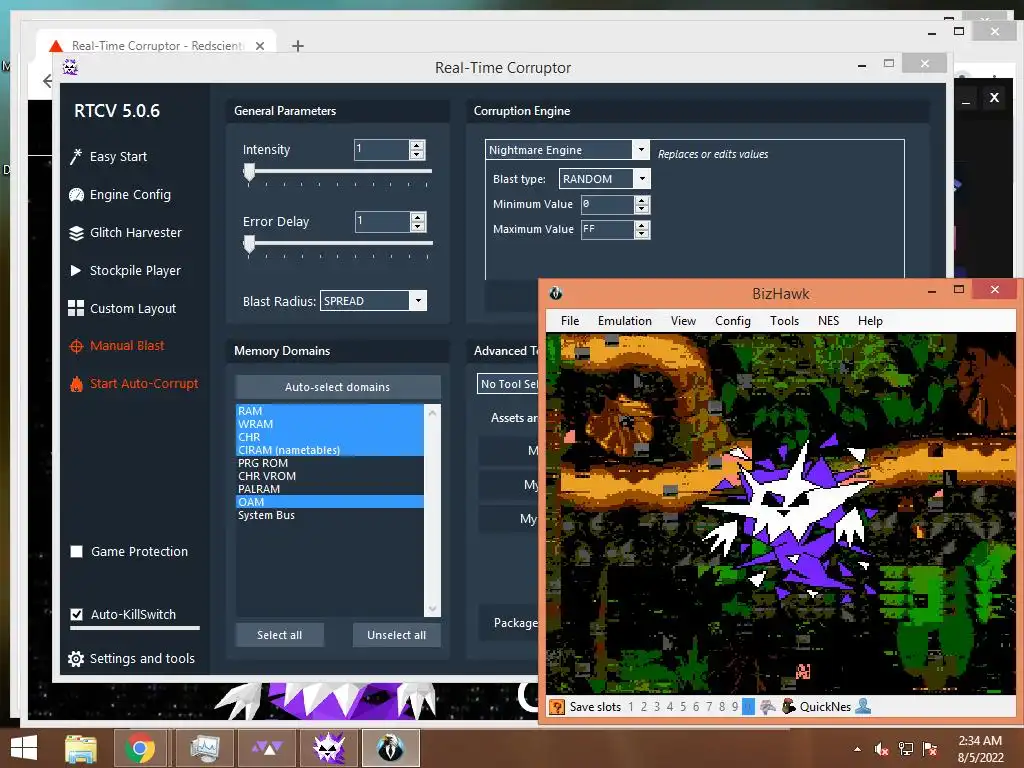Open Custom Layout view

[x=122, y=308]
